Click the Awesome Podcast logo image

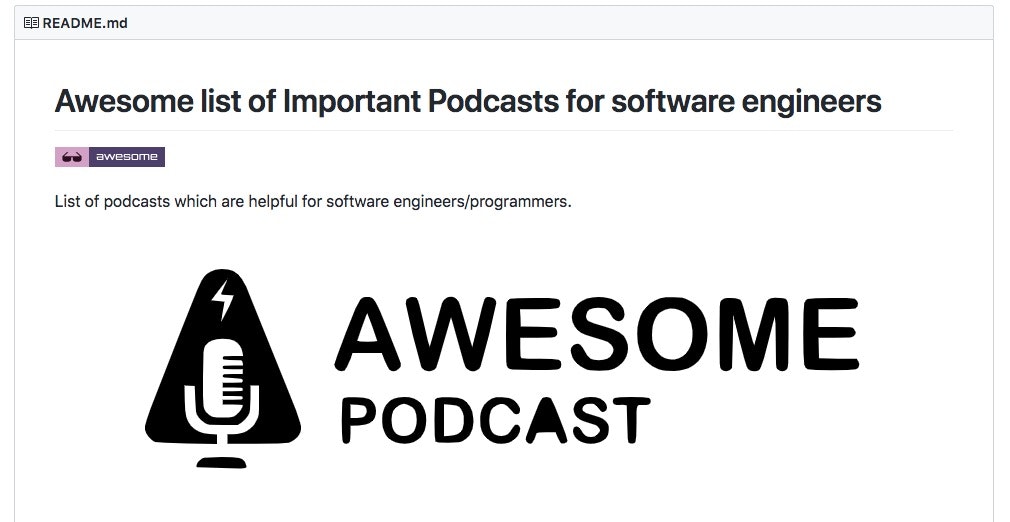502,369
